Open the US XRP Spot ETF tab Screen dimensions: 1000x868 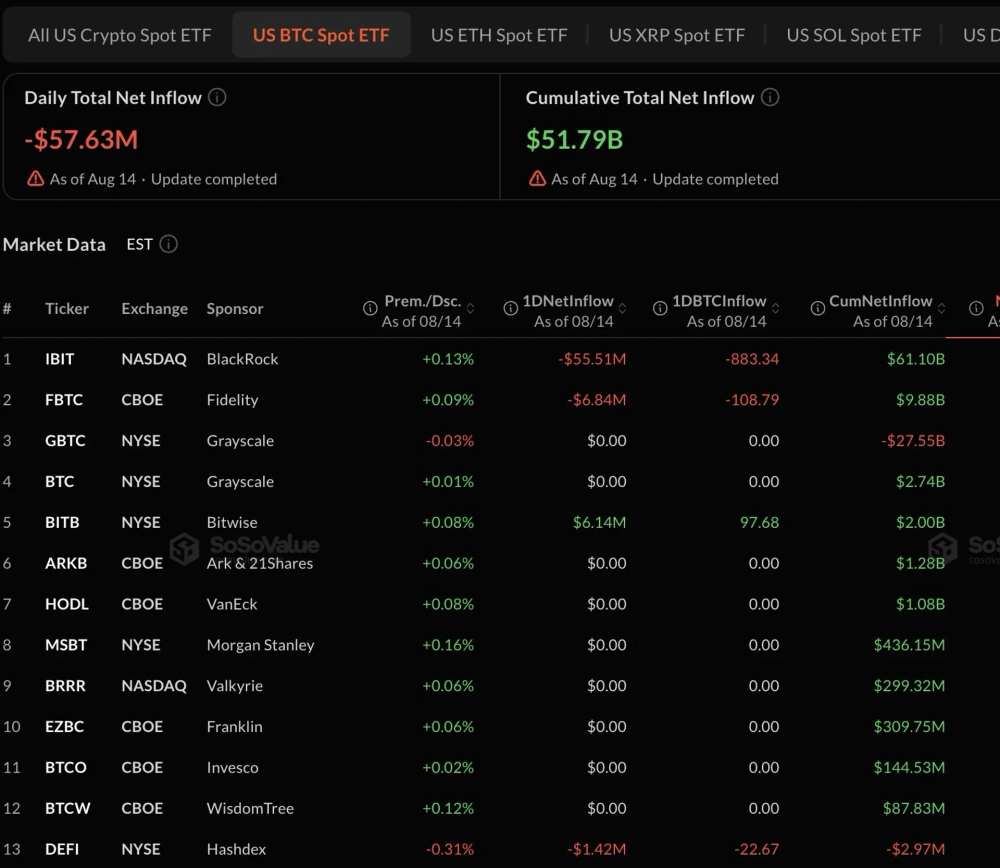click(677, 35)
